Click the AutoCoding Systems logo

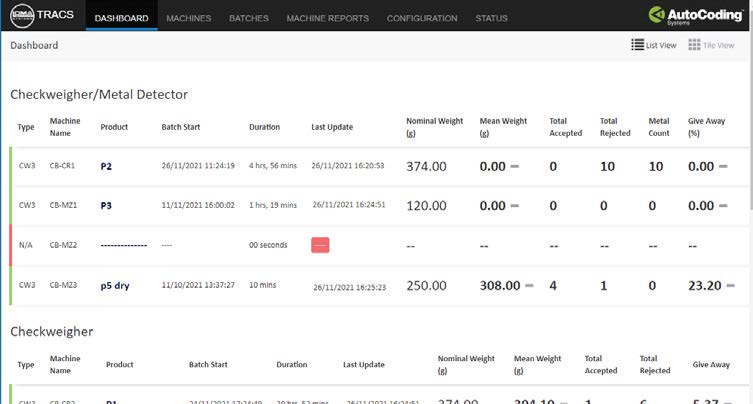click(x=694, y=16)
